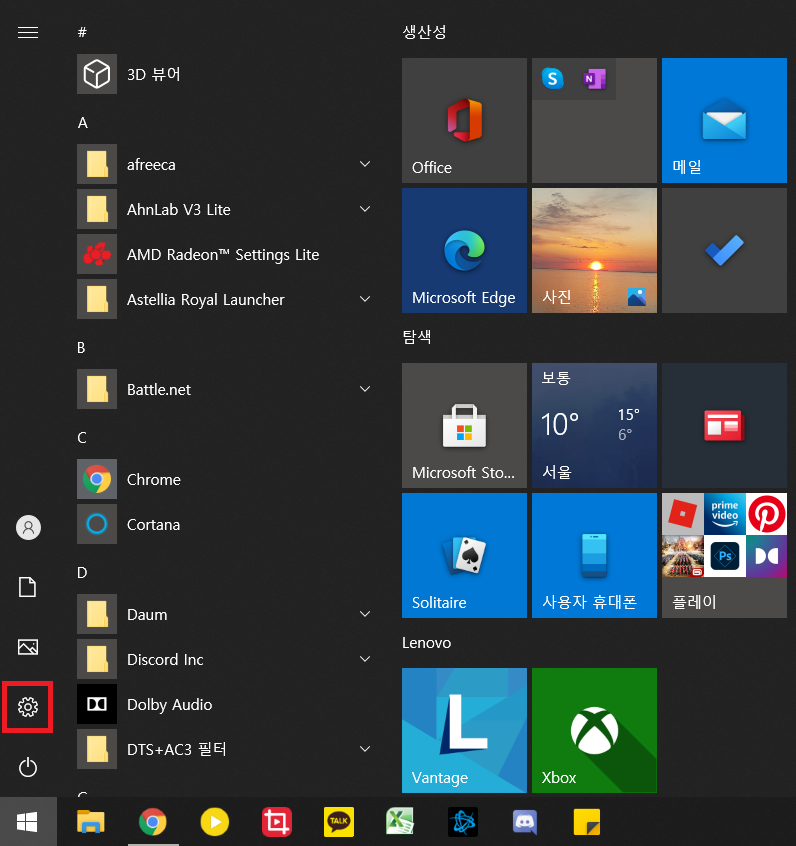This screenshot has width=796, height=846.
Task: Open KakaoTalk on the taskbar
Action: click(x=339, y=822)
